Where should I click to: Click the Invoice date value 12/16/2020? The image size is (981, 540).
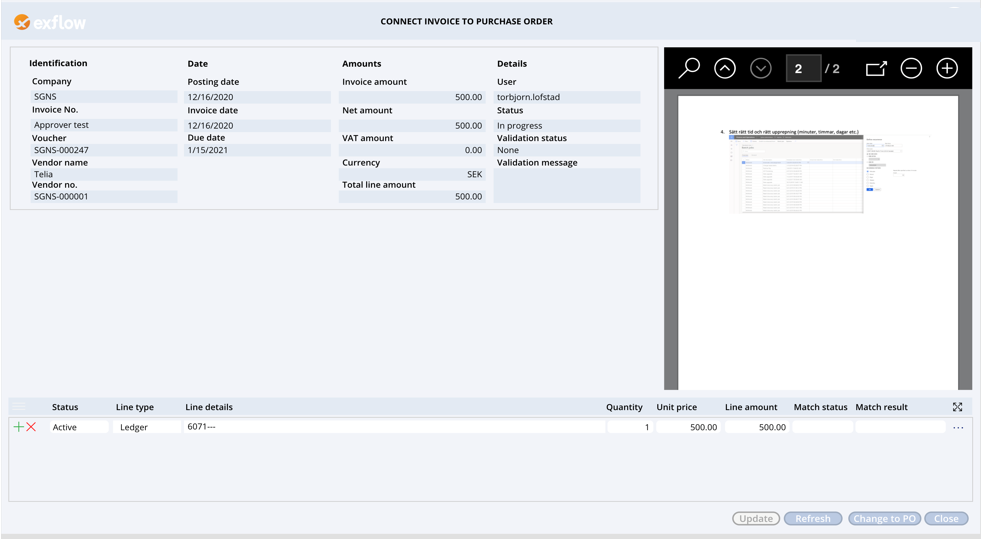tap(258, 126)
